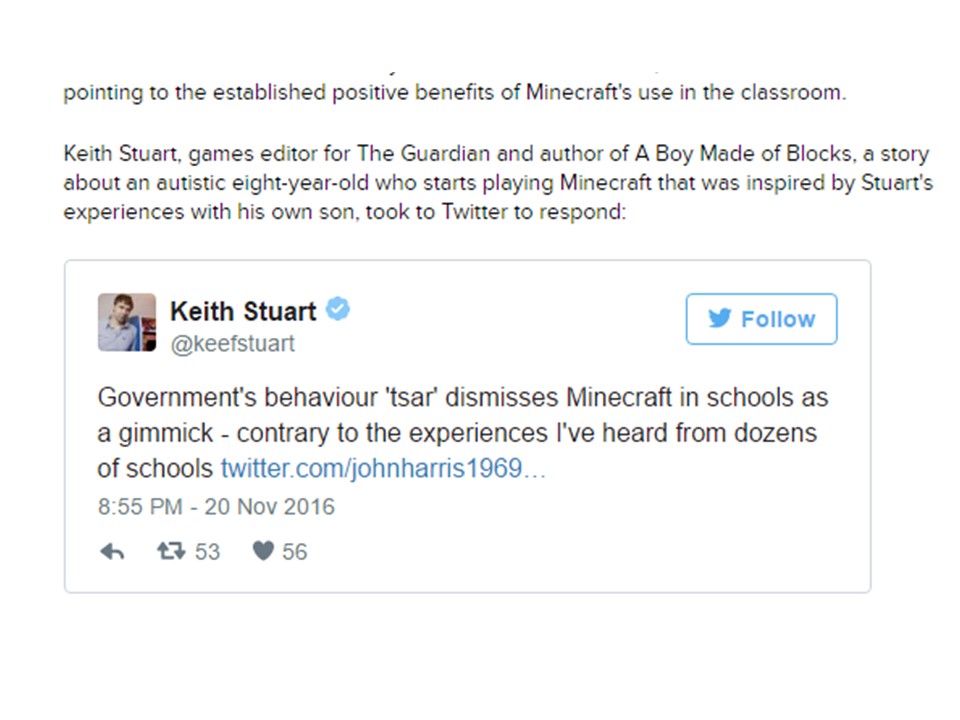The image size is (960, 720).
Task: Click the article paragraph starting Keith Stuart
Action: pos(498,182)
